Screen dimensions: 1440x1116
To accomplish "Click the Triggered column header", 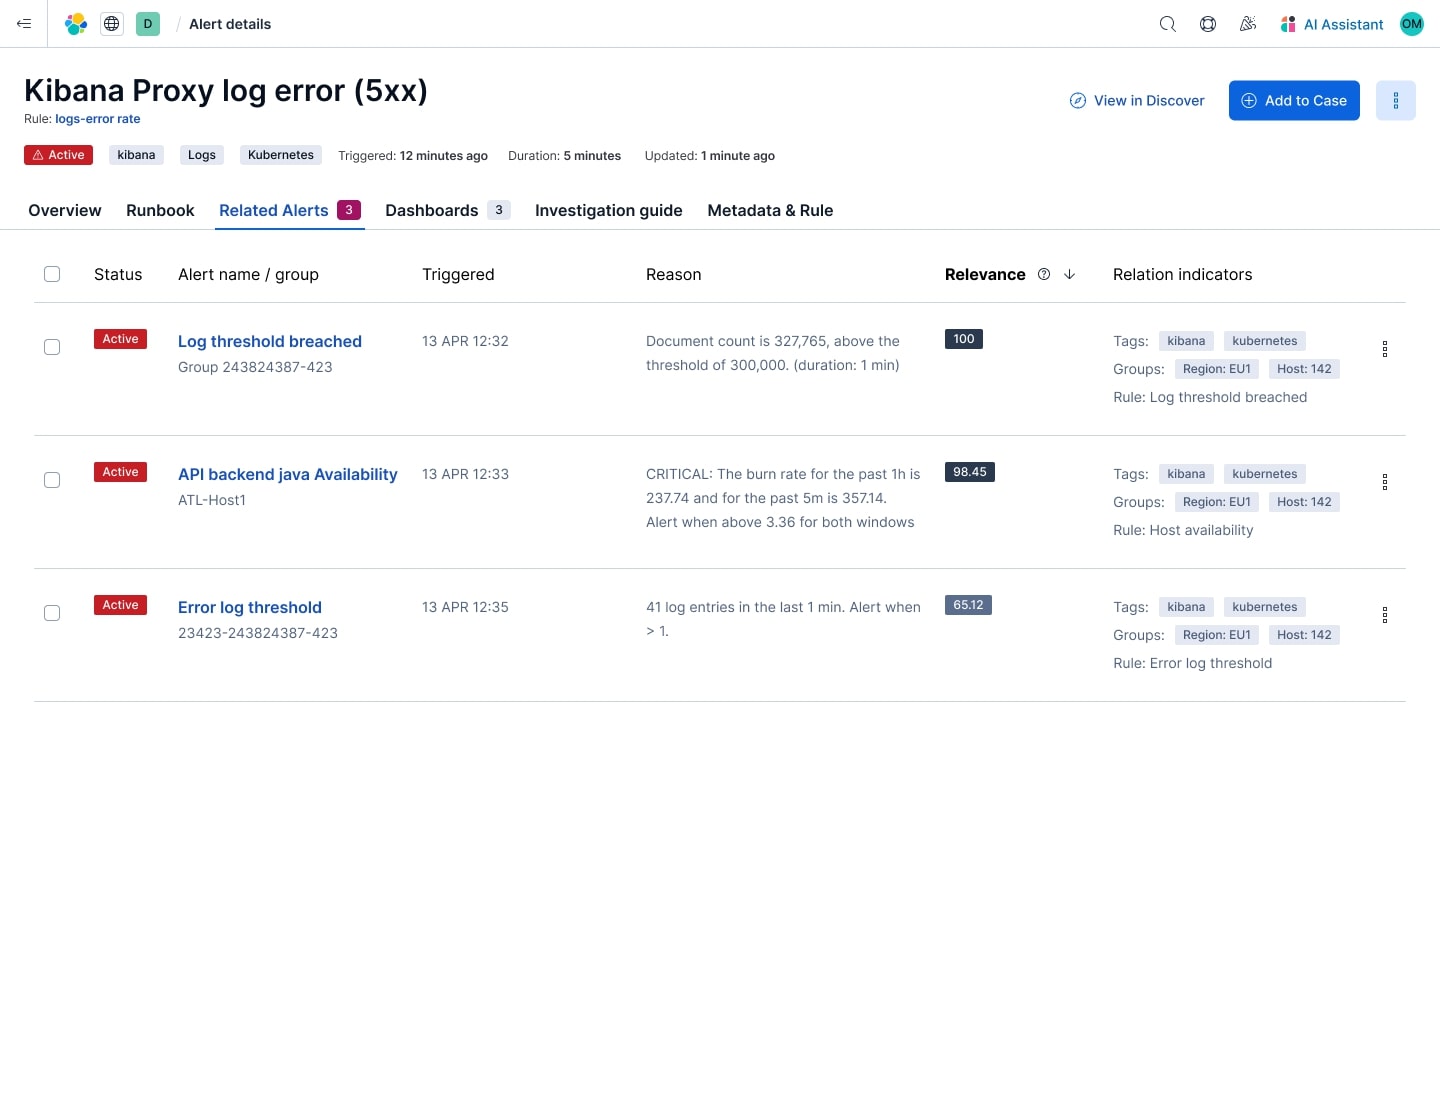I will coord(458,274).
